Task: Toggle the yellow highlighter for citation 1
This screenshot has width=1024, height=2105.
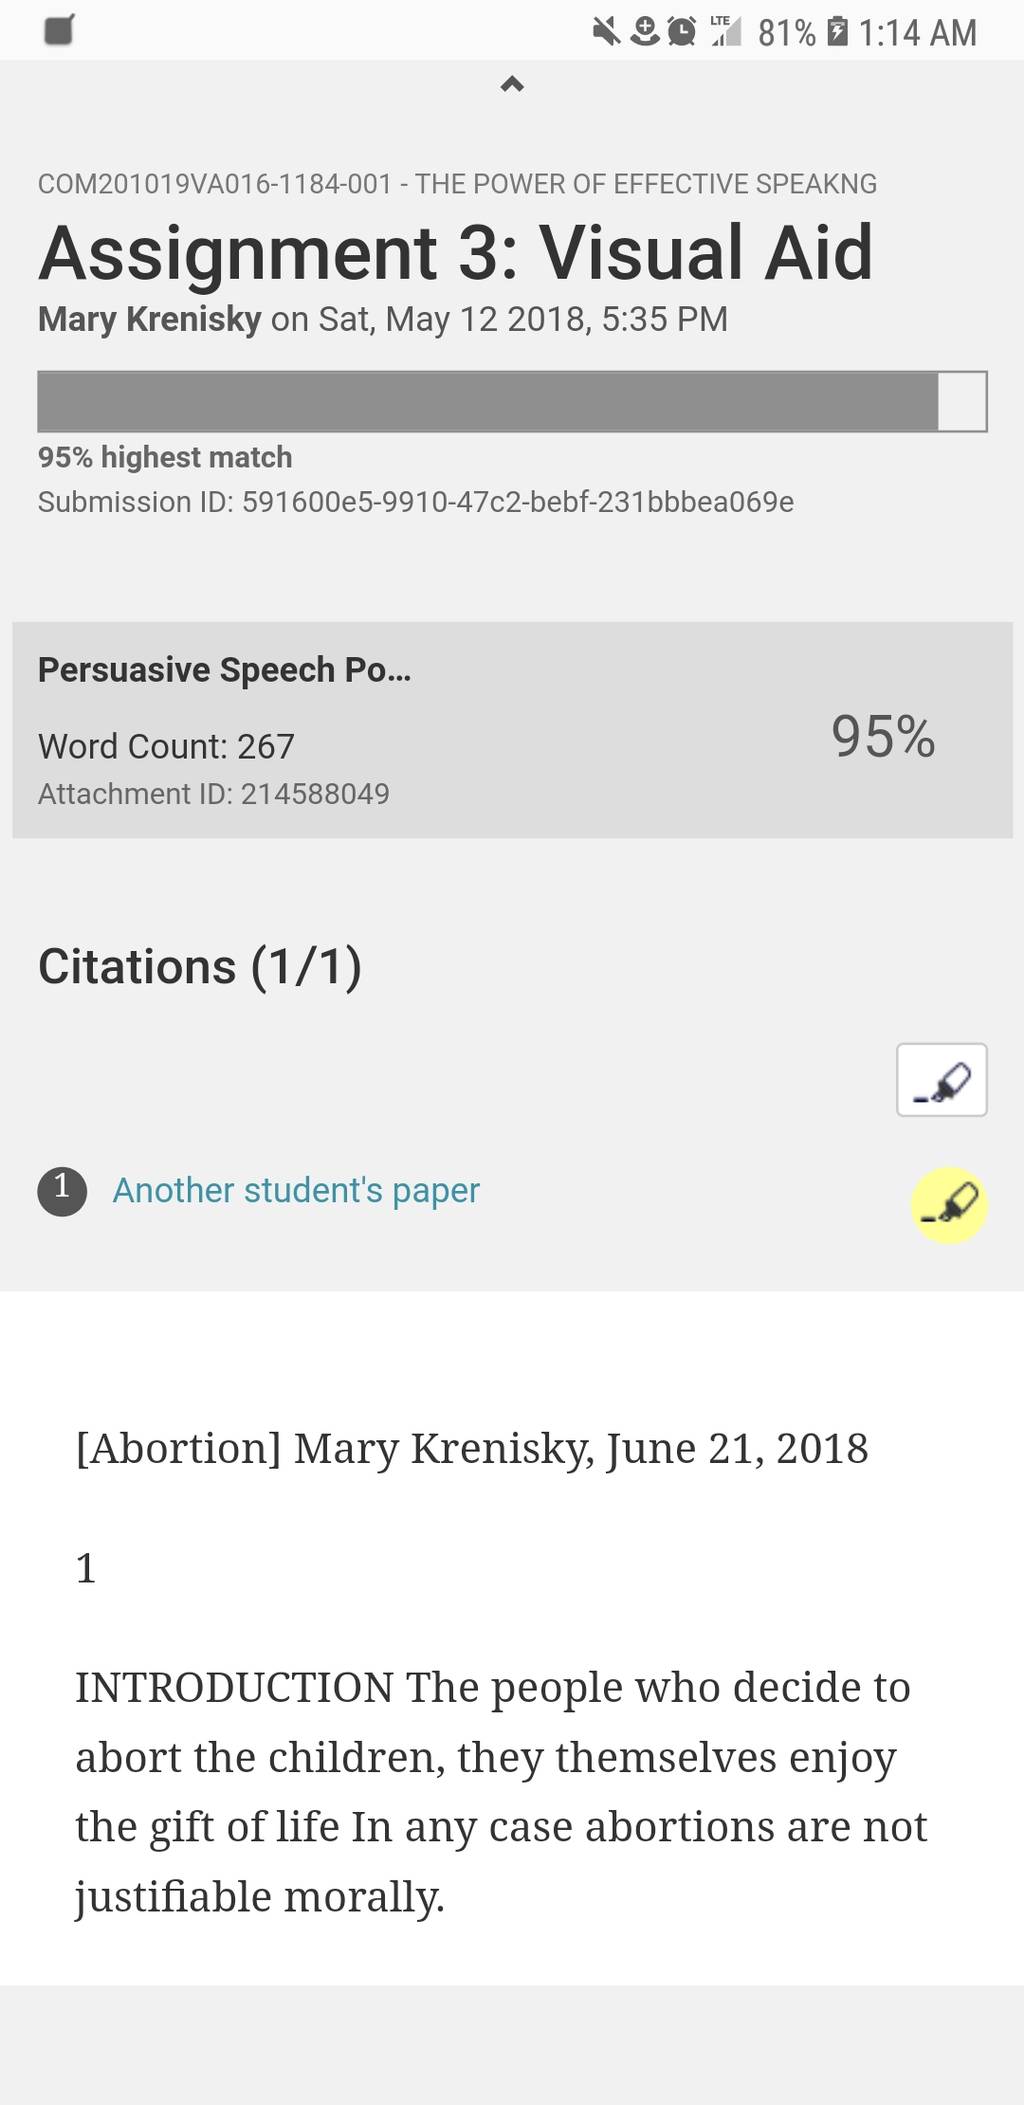Action: click(949, 1205)
